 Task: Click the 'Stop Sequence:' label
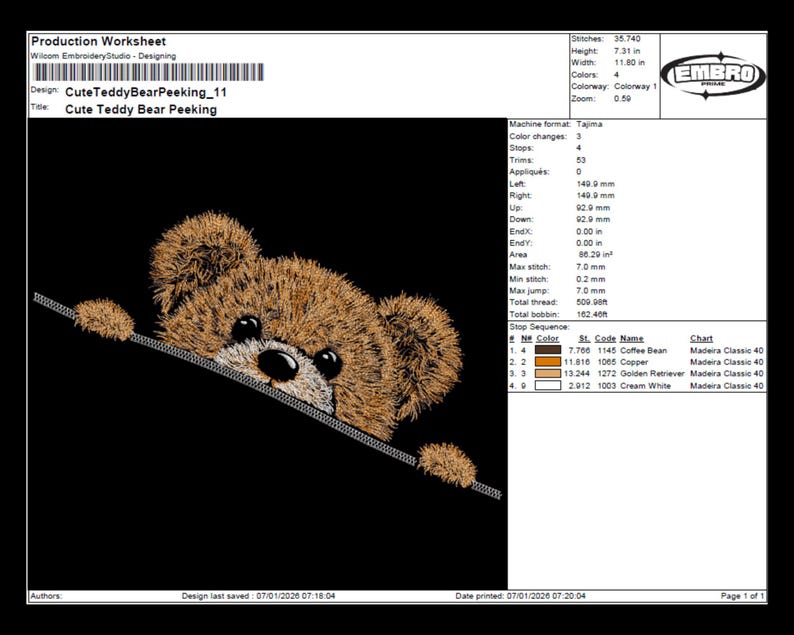click(539, 327)
